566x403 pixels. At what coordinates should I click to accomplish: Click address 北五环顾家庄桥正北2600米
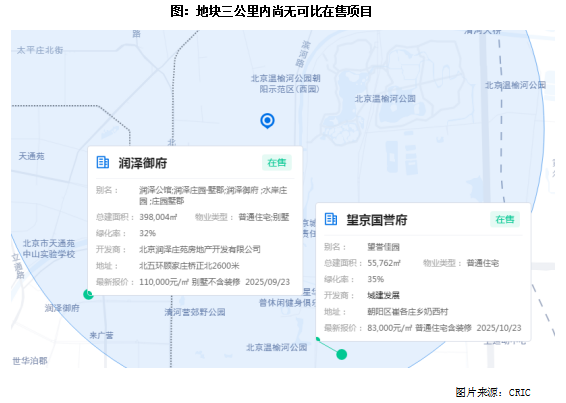click(x=190, y=266)
